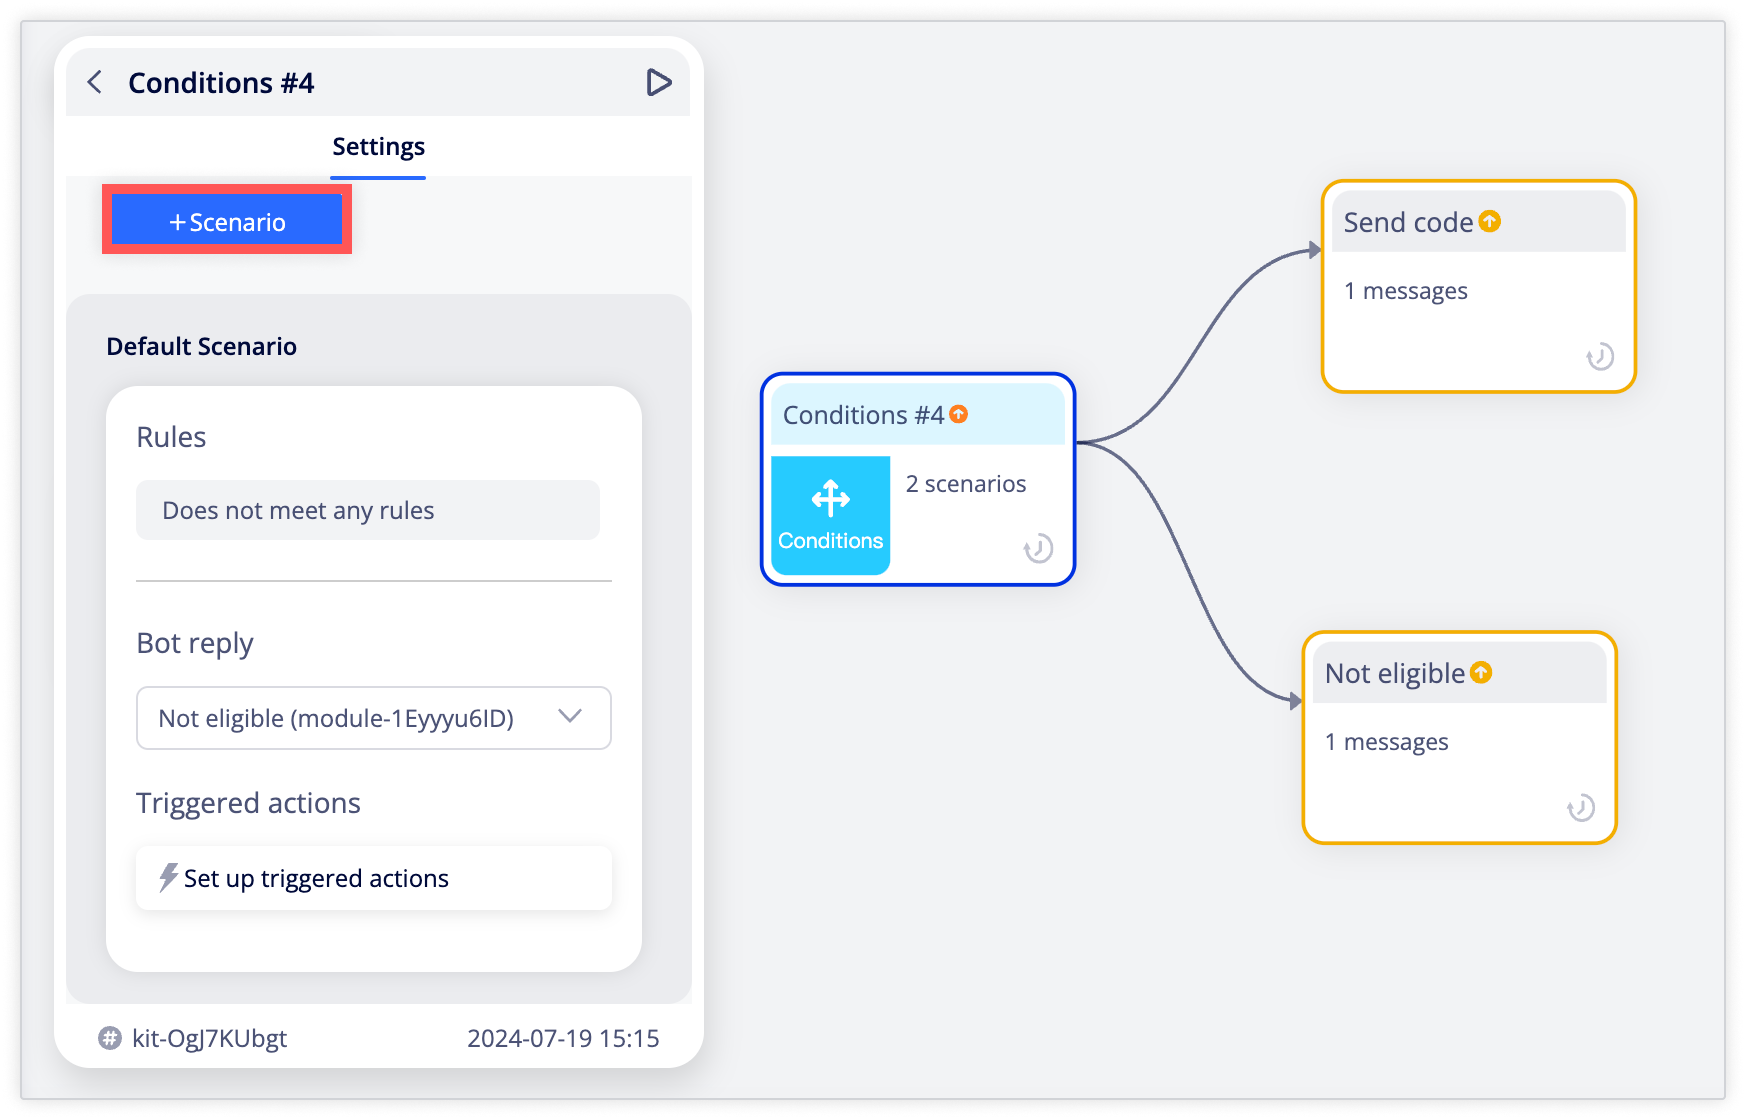Add a new scenario with +Scenario button
Image resolution: width=1746 pixels, height=1120 pixels.
[x=227, y=220]
